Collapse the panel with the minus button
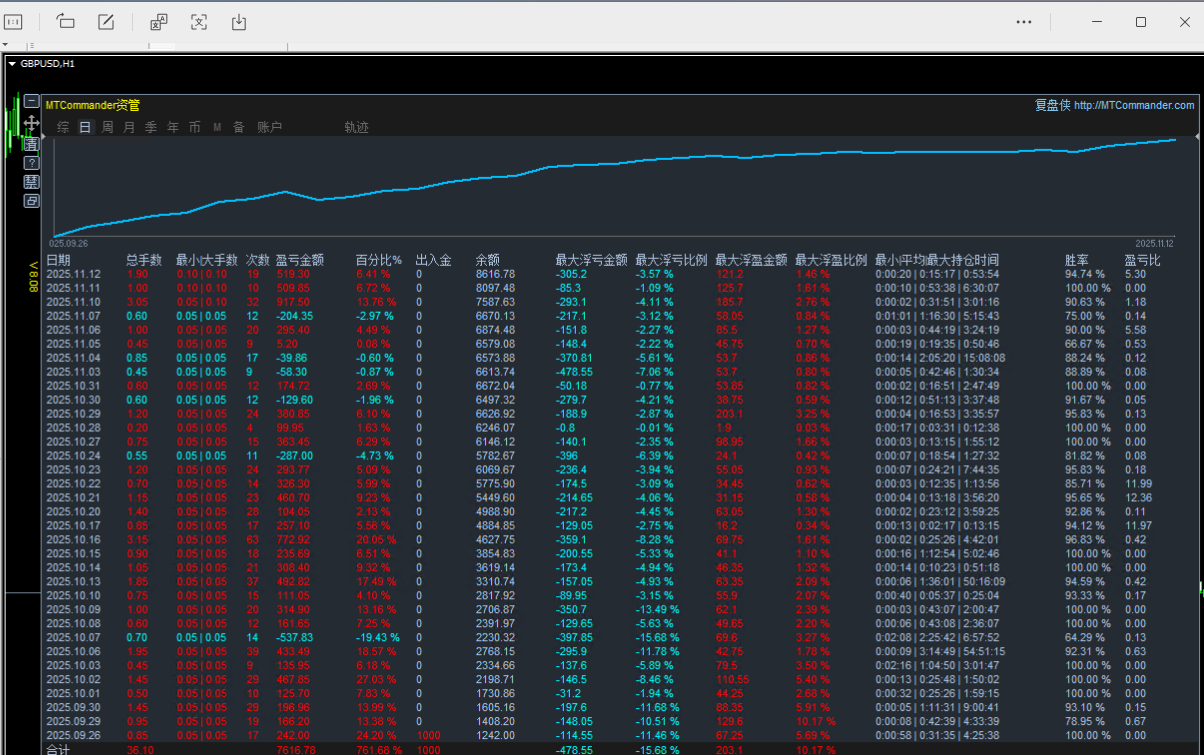The width and height of the screenshot is (1204, 755). (31, 101)
